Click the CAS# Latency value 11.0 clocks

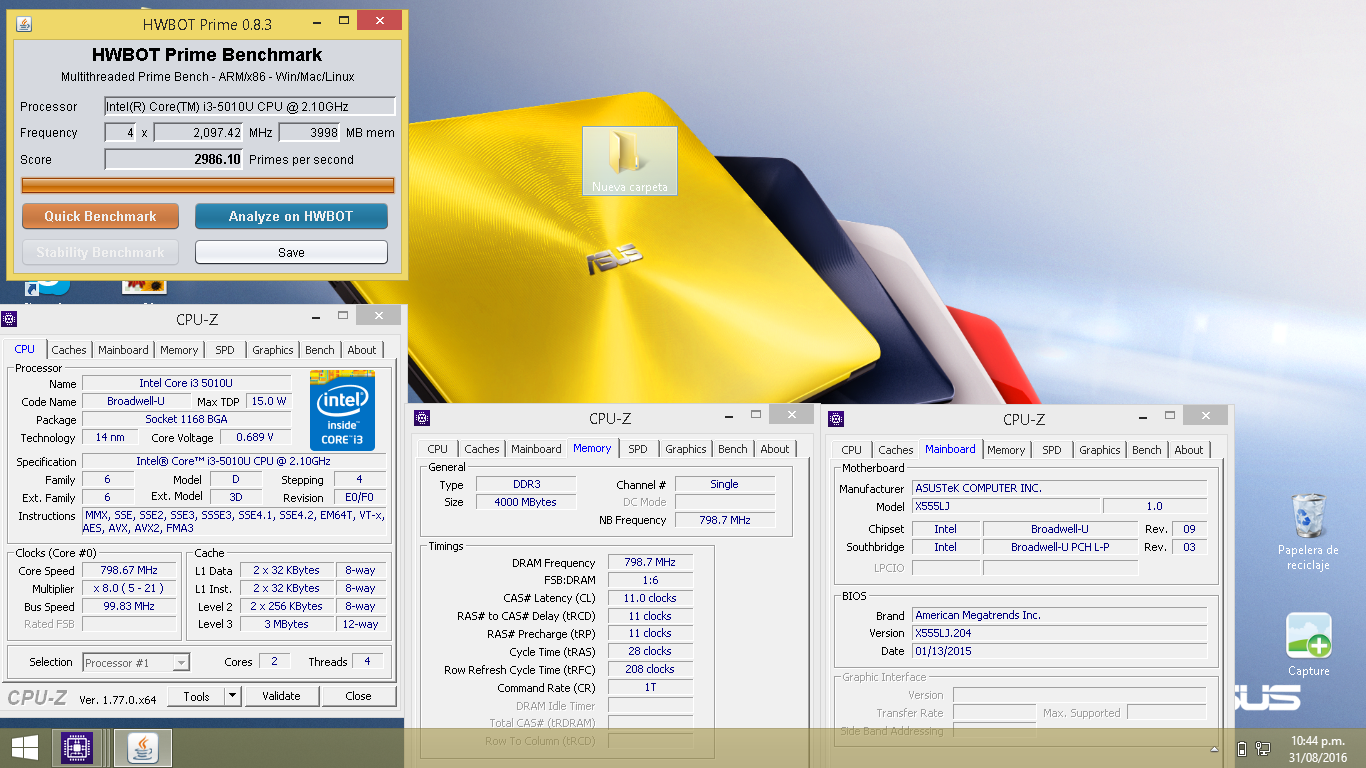650,598
